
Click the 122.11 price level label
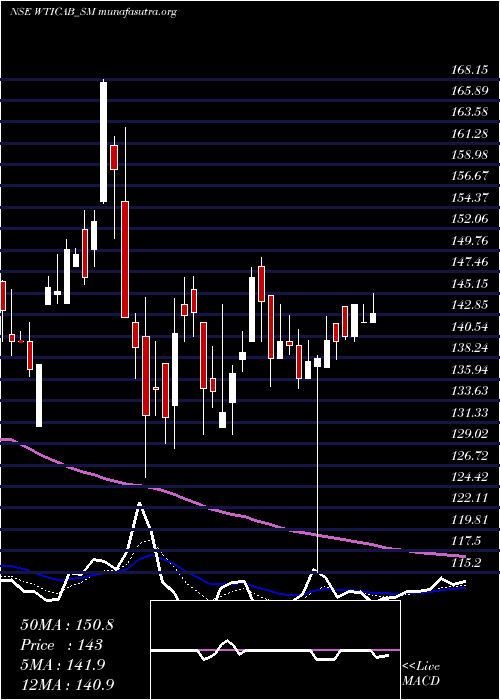469,498
